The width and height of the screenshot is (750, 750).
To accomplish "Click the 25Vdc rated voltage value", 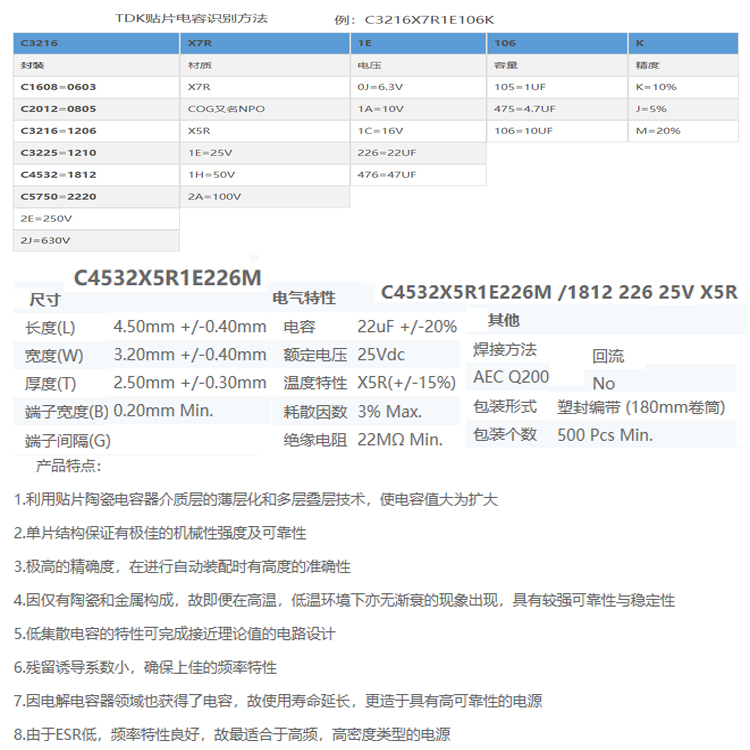I will (381, 355).
